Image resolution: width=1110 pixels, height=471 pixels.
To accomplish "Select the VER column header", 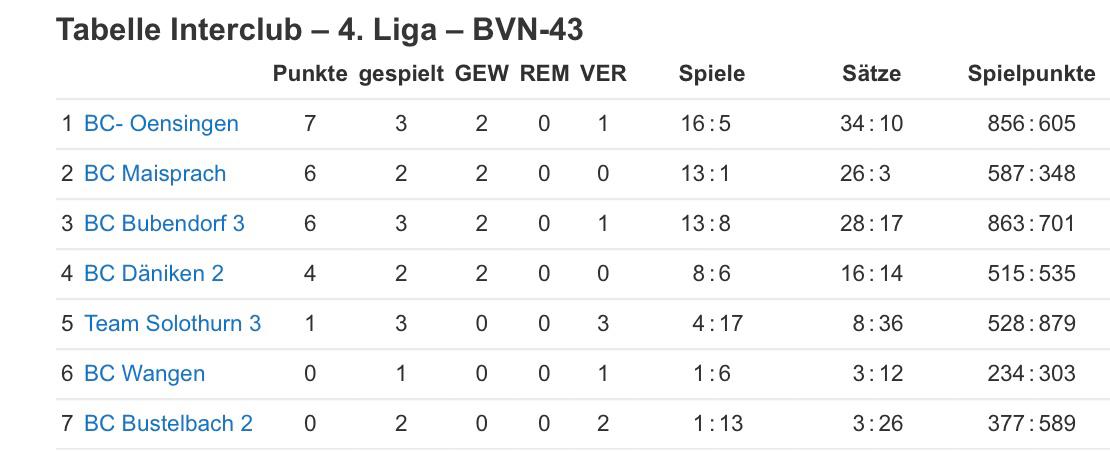I will tap(603, 74).
